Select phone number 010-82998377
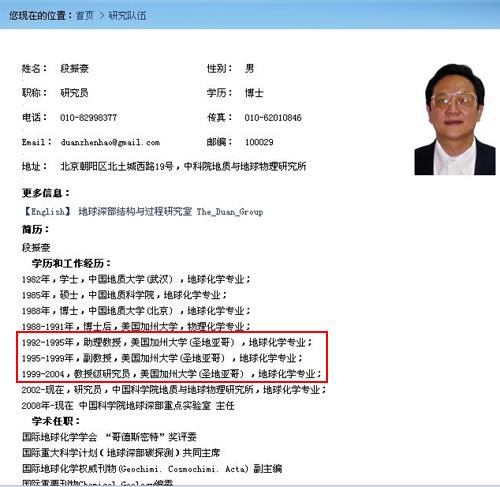 tap(88, 117)
